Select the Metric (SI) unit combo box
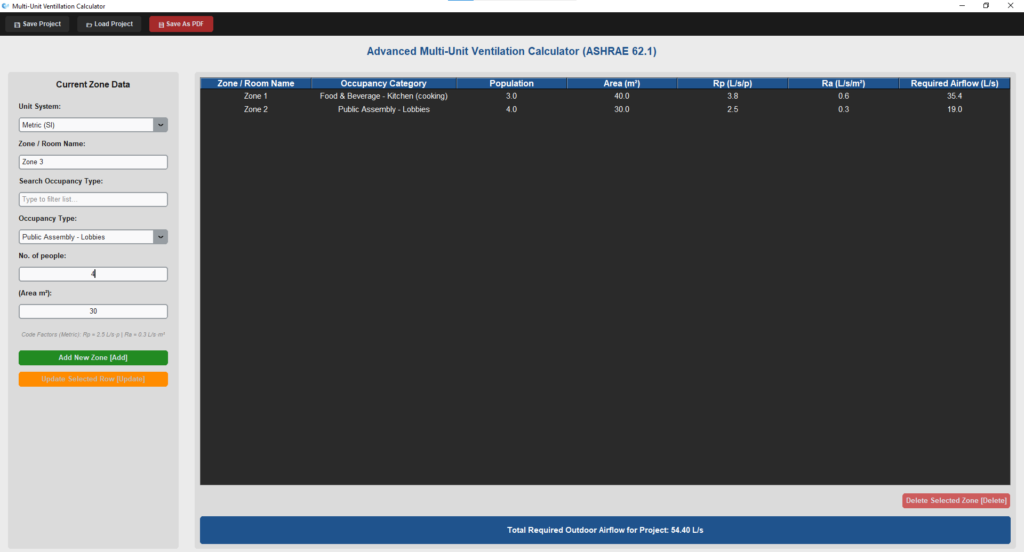 93,125
